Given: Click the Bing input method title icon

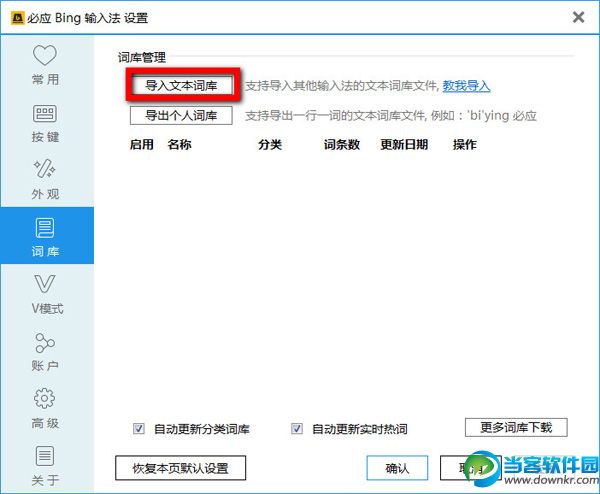Looking at the screenshot, I should click(x=17, y=18).
